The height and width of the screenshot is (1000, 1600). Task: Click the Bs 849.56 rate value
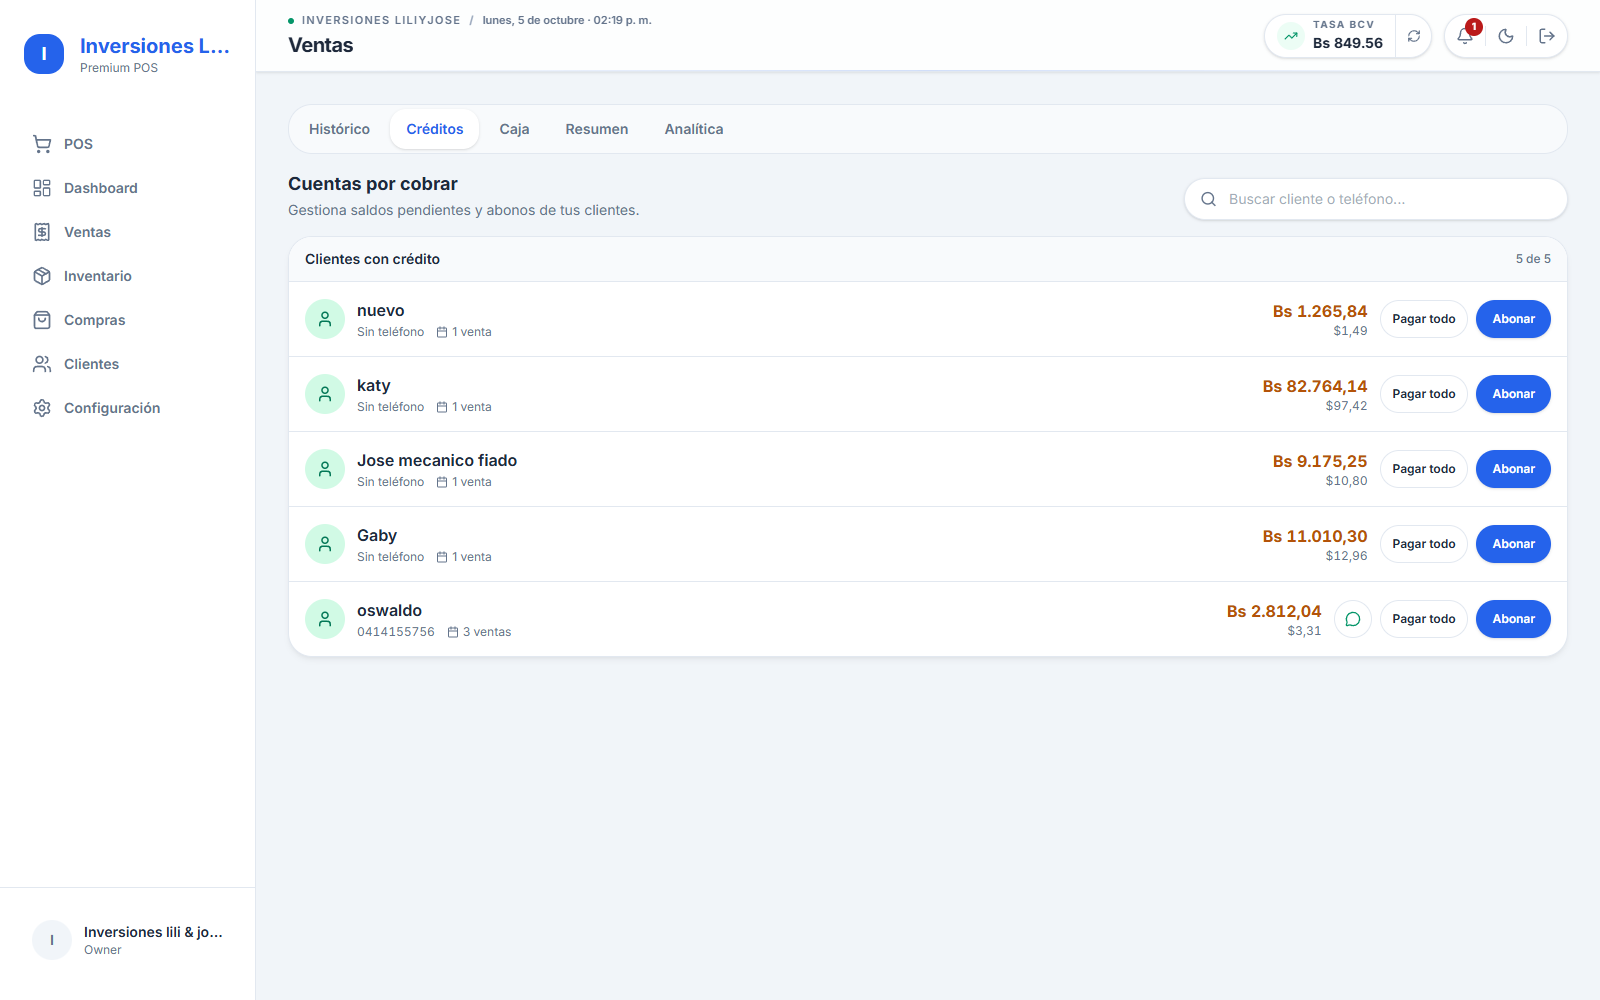tap(1348, 43)
